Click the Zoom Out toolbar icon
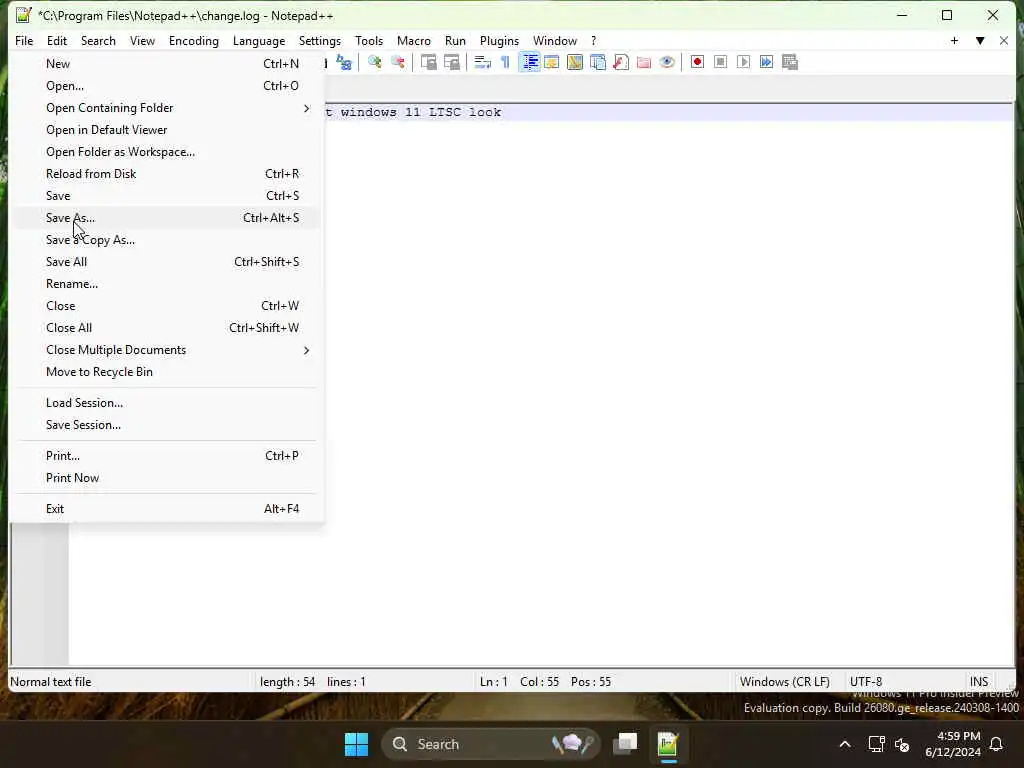The height and width of the screenshot is (768, 1024). (x=398, y=62)
